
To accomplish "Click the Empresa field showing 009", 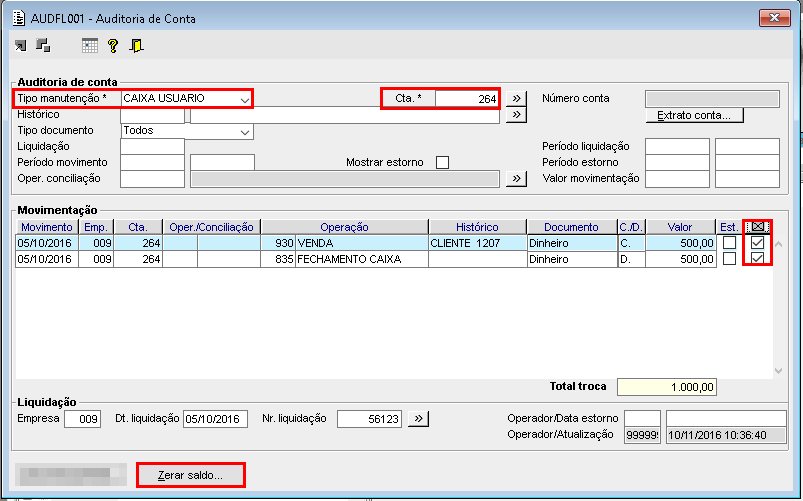I will (82, 419).
